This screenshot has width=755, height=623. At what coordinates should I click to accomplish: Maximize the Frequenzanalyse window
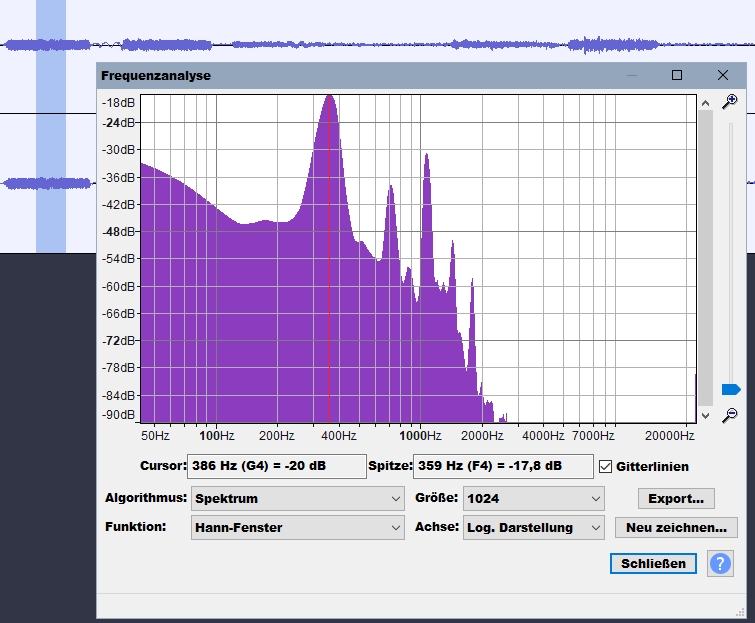click(x=677, y=75)
